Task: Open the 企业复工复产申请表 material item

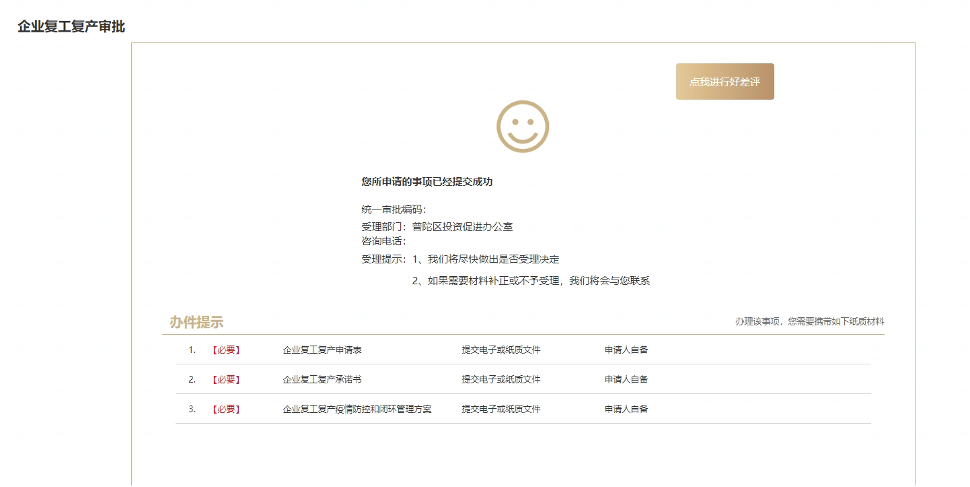Action: (x=322, y=351)
